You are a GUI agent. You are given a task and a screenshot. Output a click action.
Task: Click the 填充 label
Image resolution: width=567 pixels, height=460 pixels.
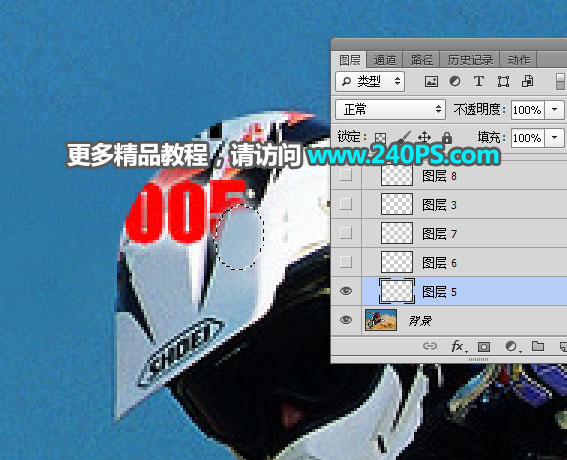tap(491, 137)
